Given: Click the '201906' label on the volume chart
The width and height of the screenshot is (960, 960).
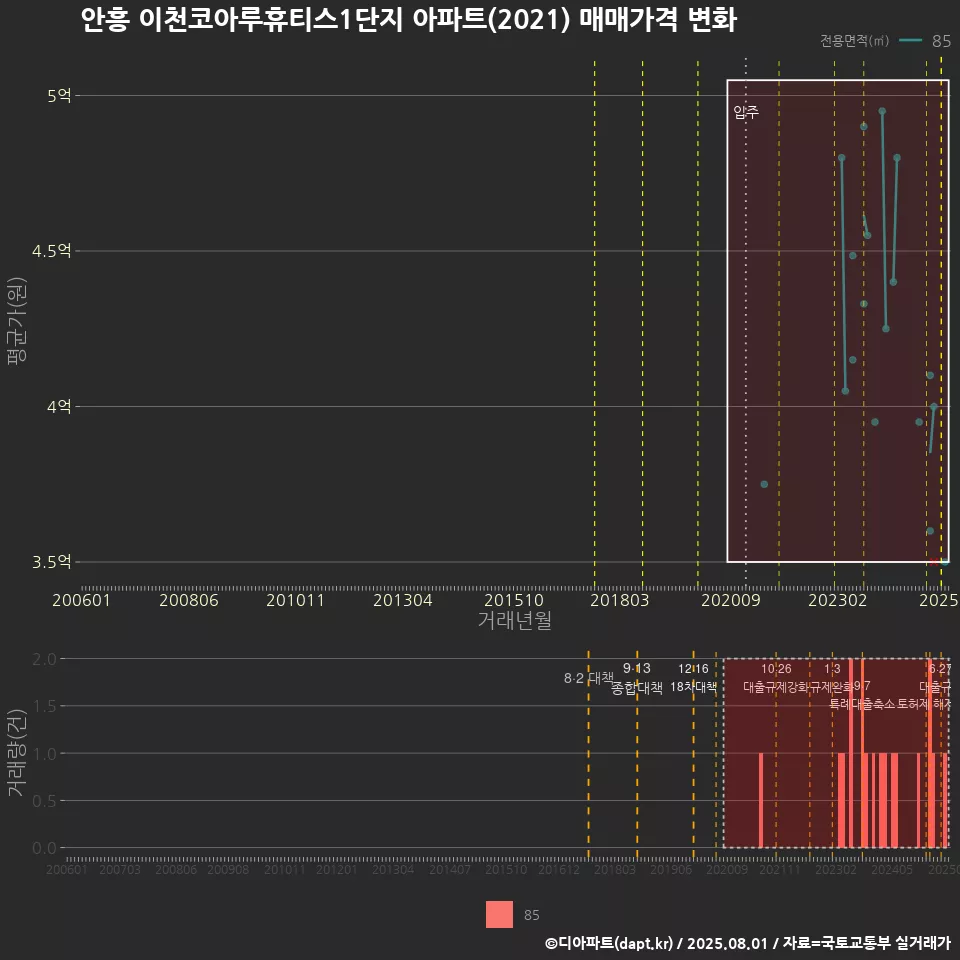Looking at the screenshot, I should pos(670,869).
